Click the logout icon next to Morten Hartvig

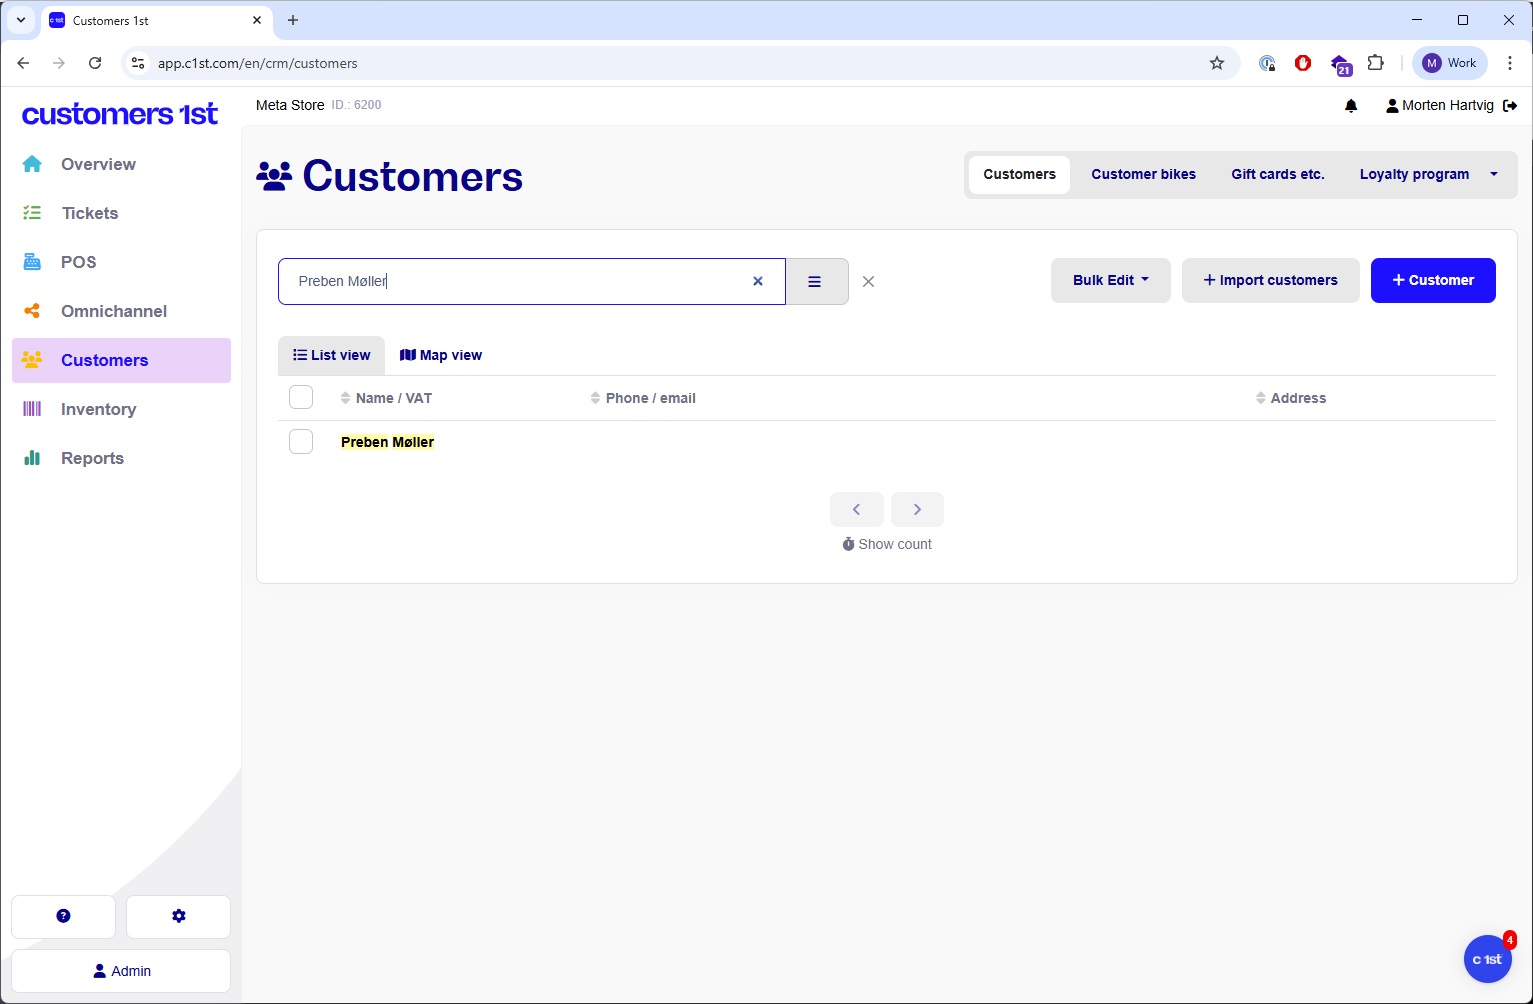(1510, 106)
